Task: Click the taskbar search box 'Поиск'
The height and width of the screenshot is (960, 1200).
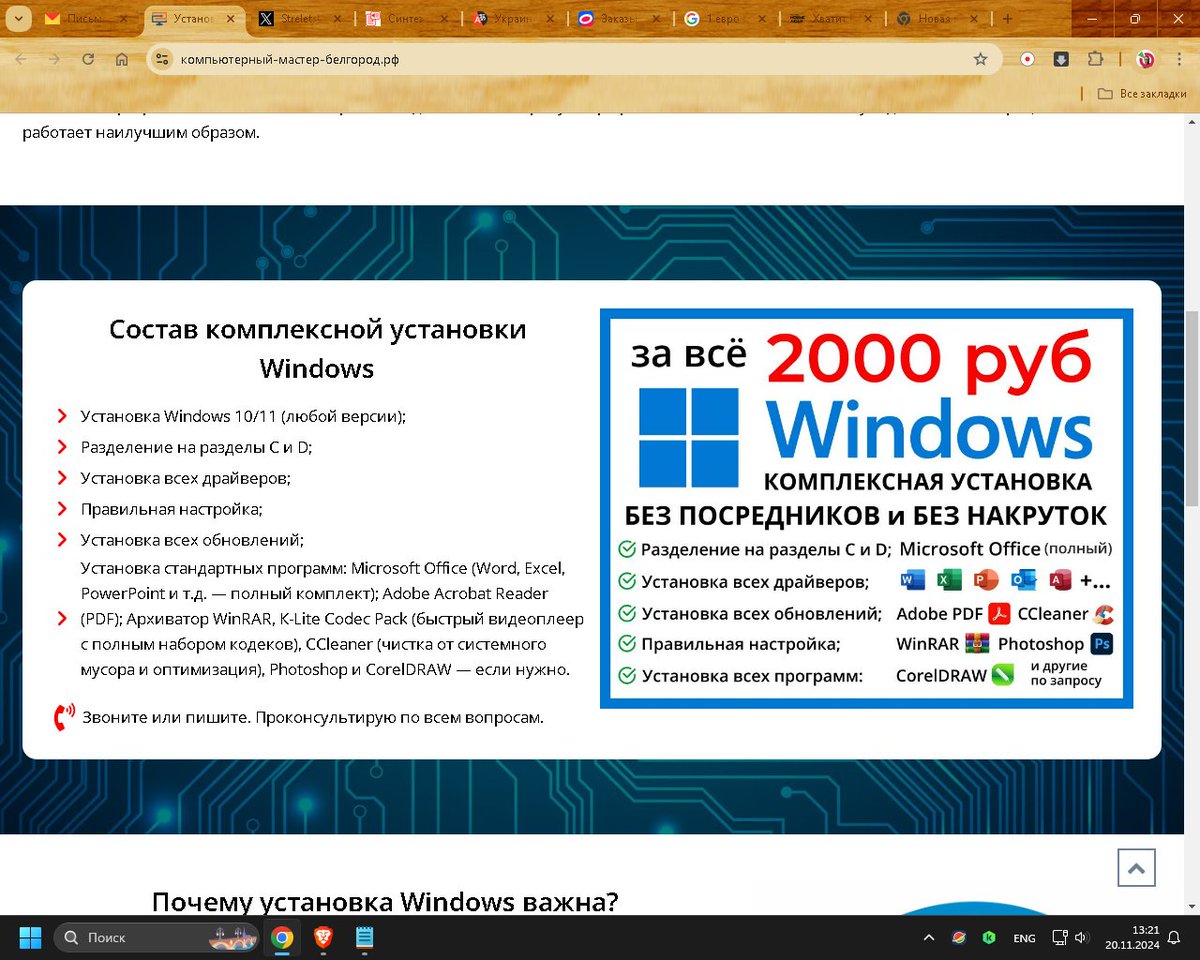Action: pyautogui.click(x=157, y=937)
